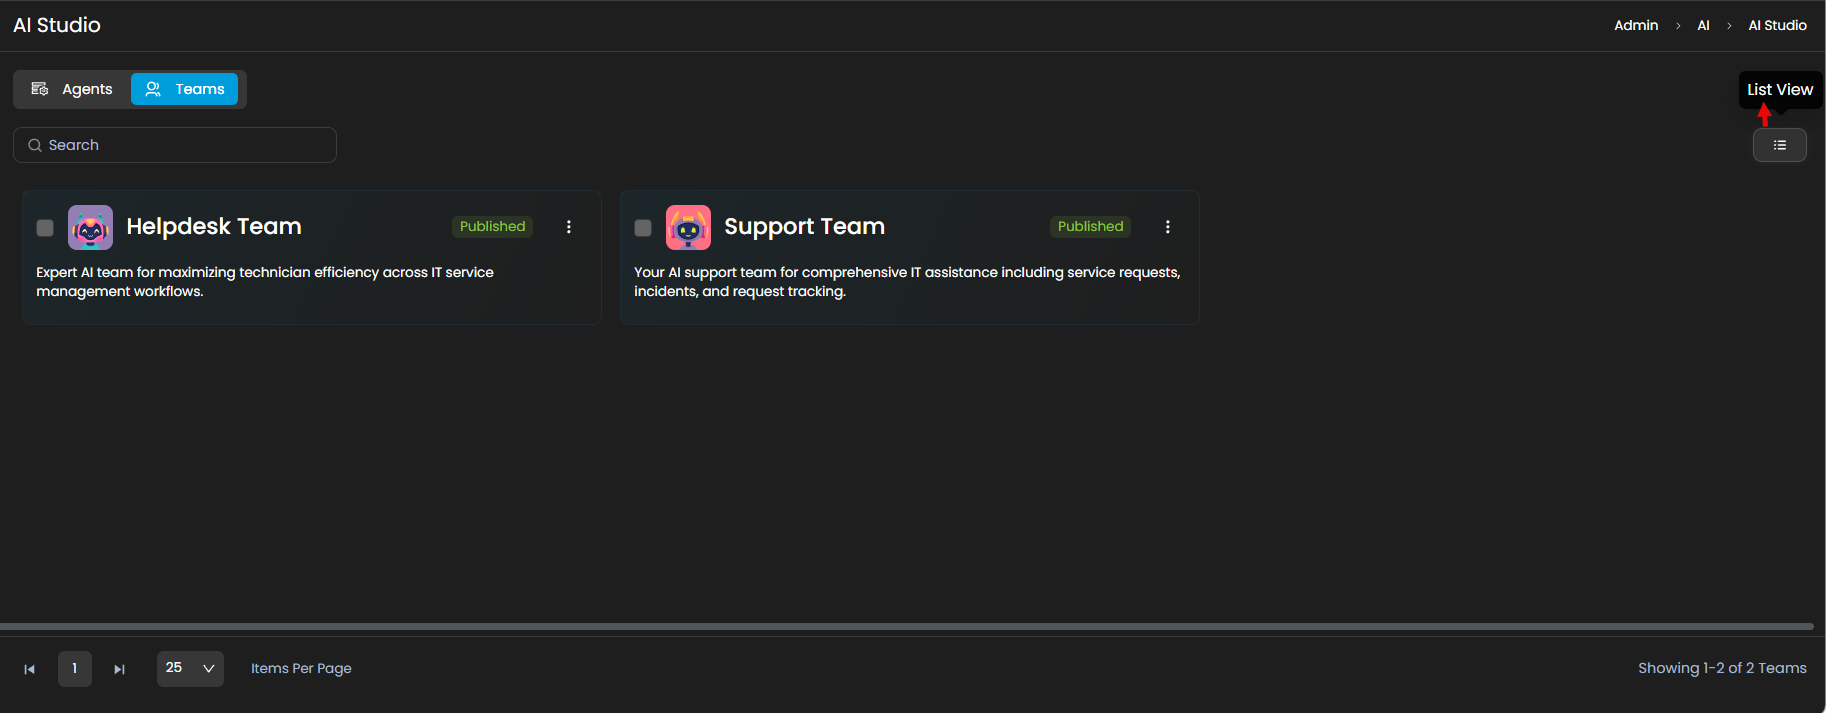Switch to the Agents tab
The height and width of the screenshot is (713, 1826).
coord(72,89)
